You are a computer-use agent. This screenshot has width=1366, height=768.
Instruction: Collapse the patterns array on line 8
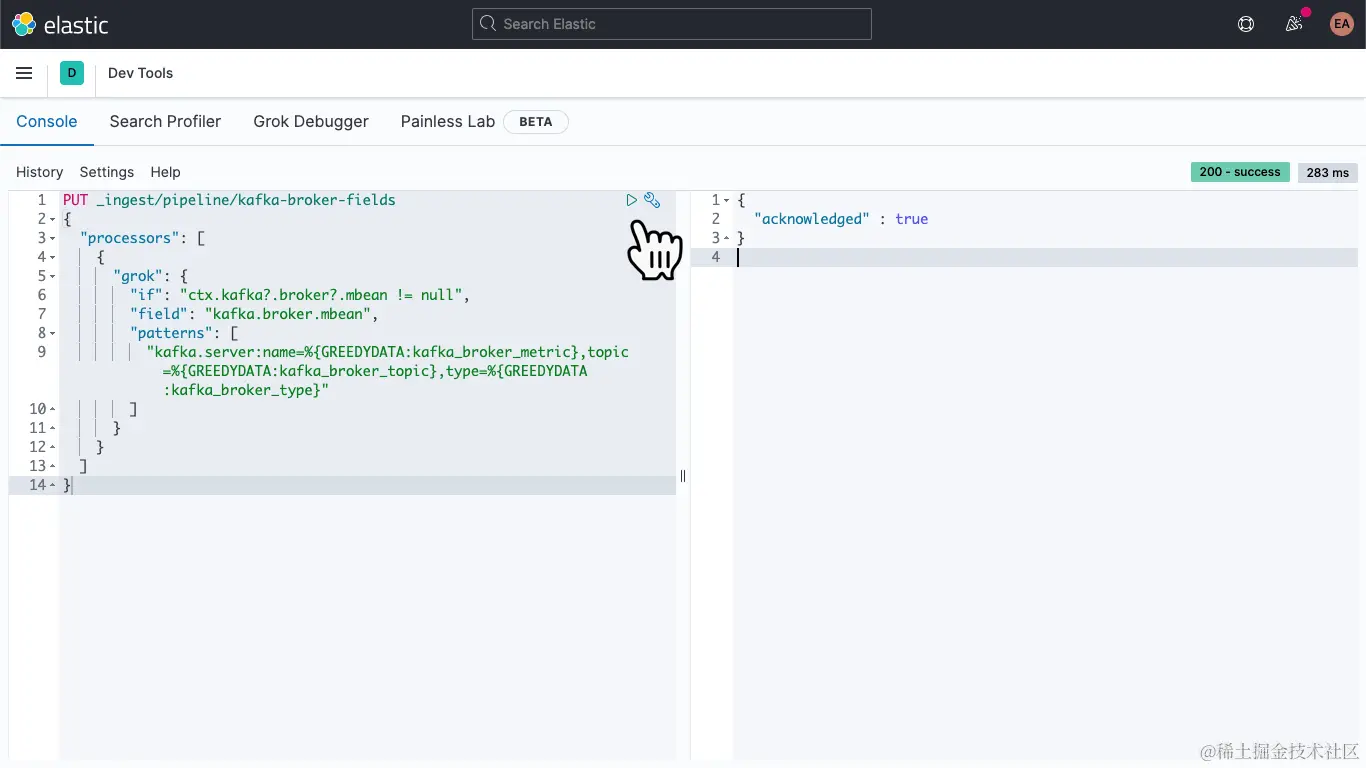click(x=54, y=332)
